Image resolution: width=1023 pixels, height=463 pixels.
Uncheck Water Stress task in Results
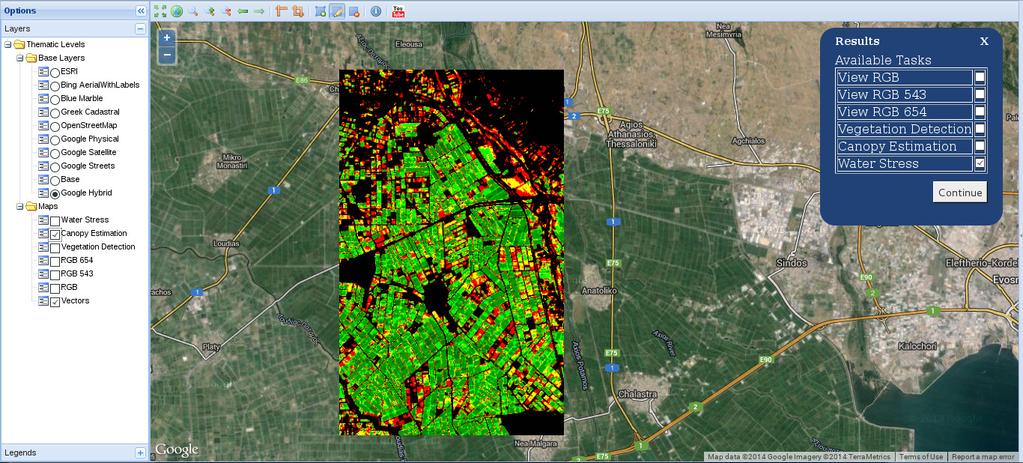click(x=980, y=164)
